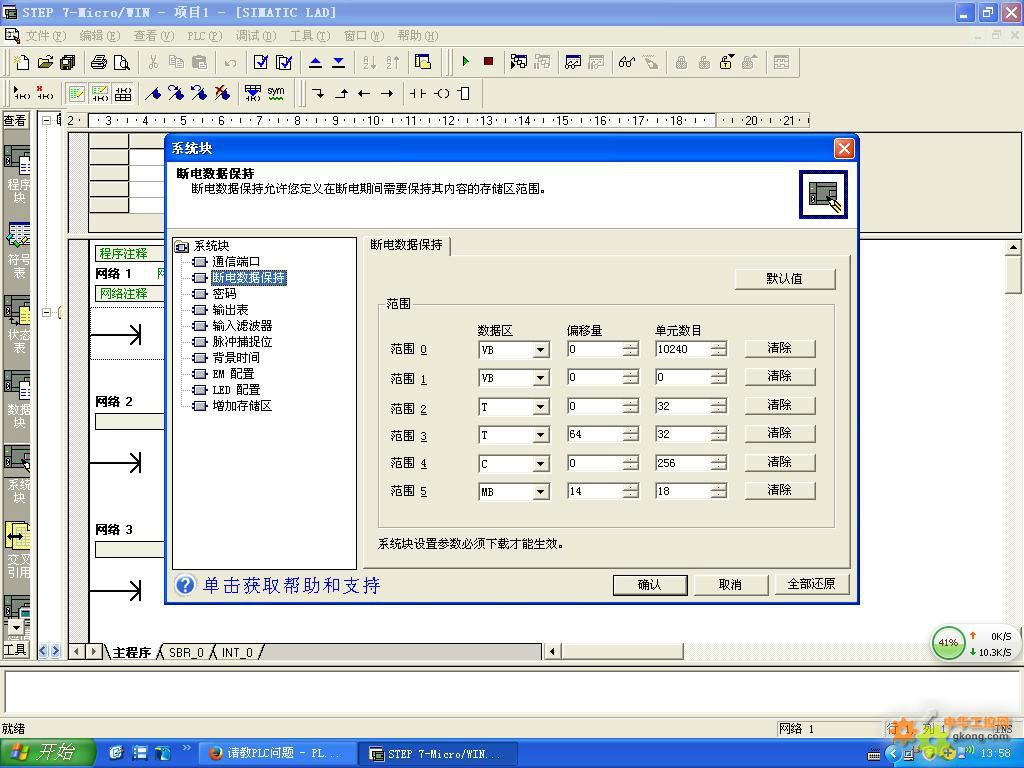Click the 开始 Start button on the taskbar

point(47,753)
